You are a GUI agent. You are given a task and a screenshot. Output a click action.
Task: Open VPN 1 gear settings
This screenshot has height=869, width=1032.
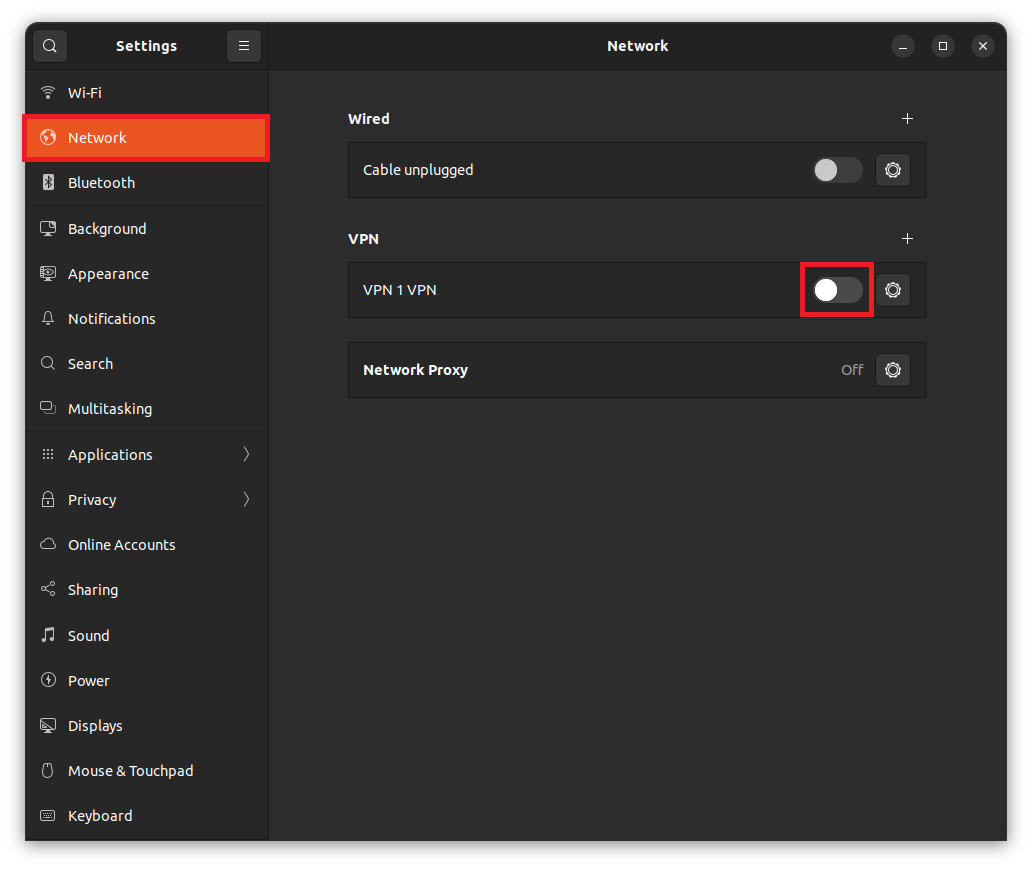tap(892, 290)
